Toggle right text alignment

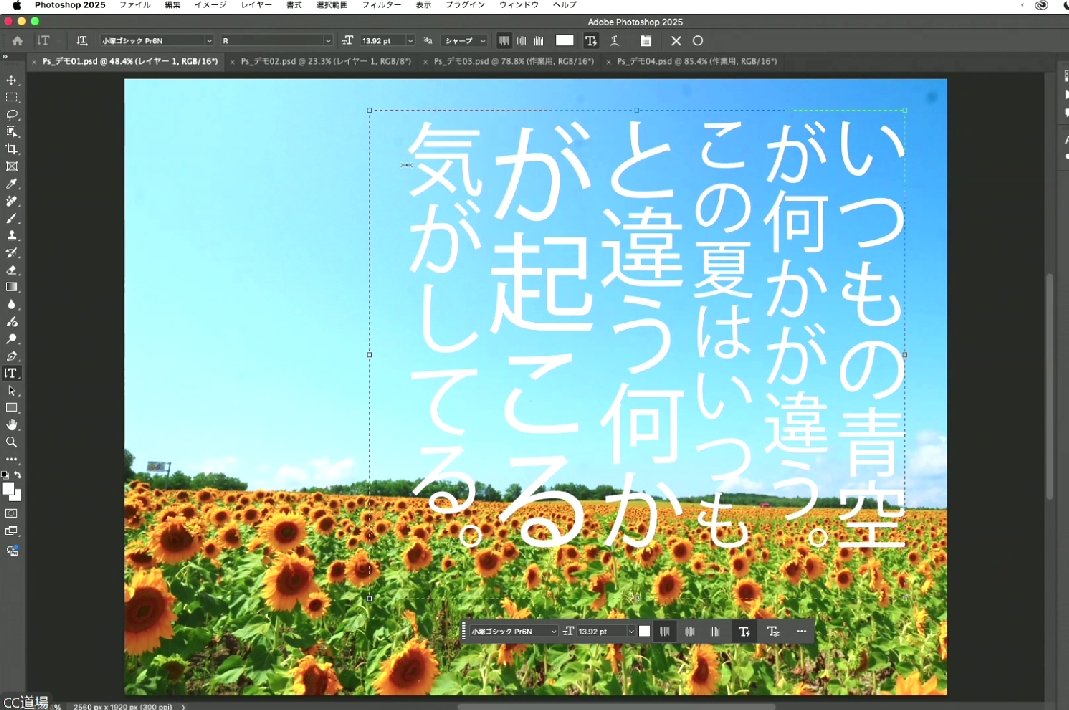538,41
